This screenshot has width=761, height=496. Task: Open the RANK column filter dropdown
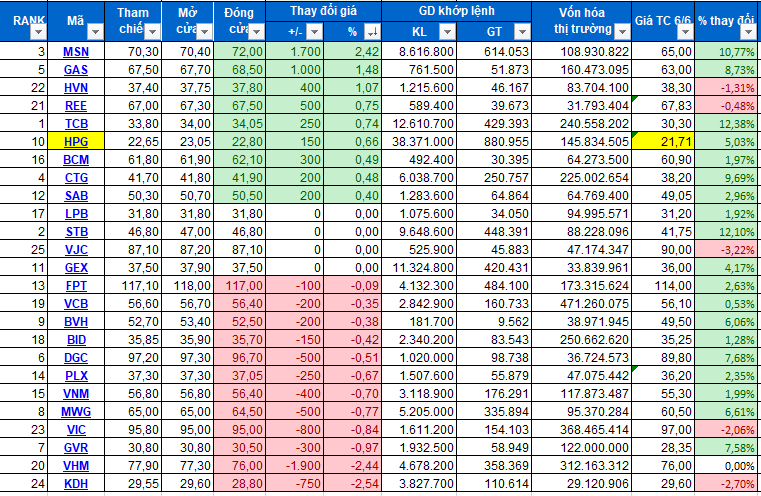point(38,33)
